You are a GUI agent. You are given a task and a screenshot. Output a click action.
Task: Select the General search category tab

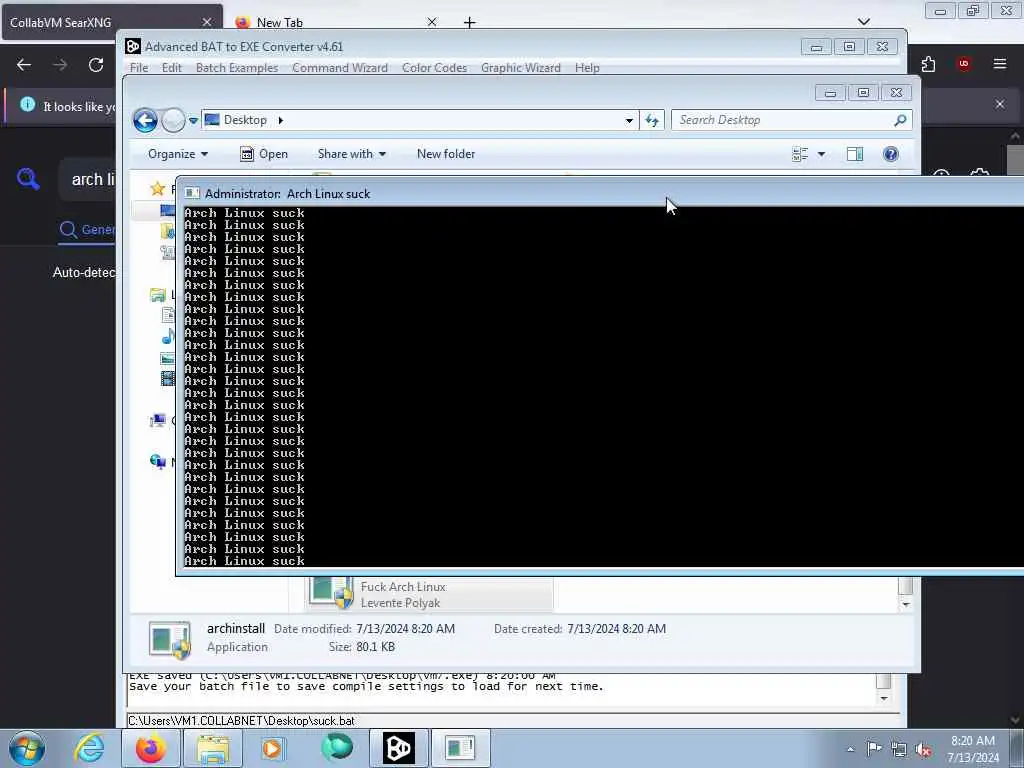pos(87,230)
